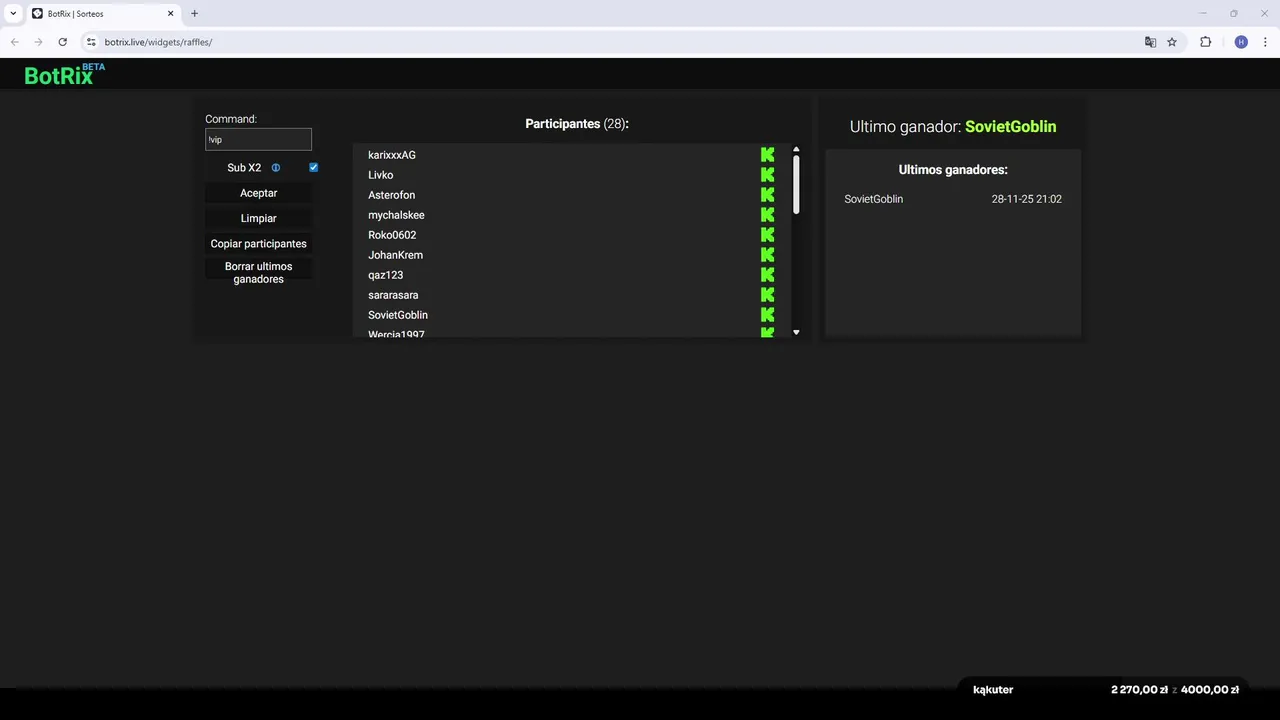1280x720 pixels.
Task: Open the Chrome profile avatar
Action: tap(1241, 42)
